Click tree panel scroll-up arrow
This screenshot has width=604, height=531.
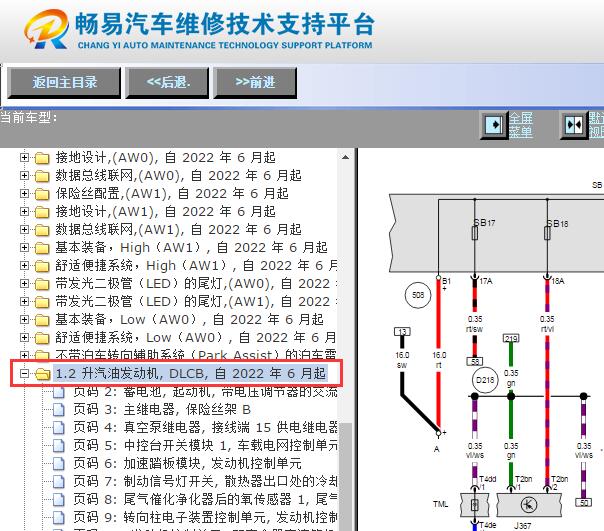345,157
